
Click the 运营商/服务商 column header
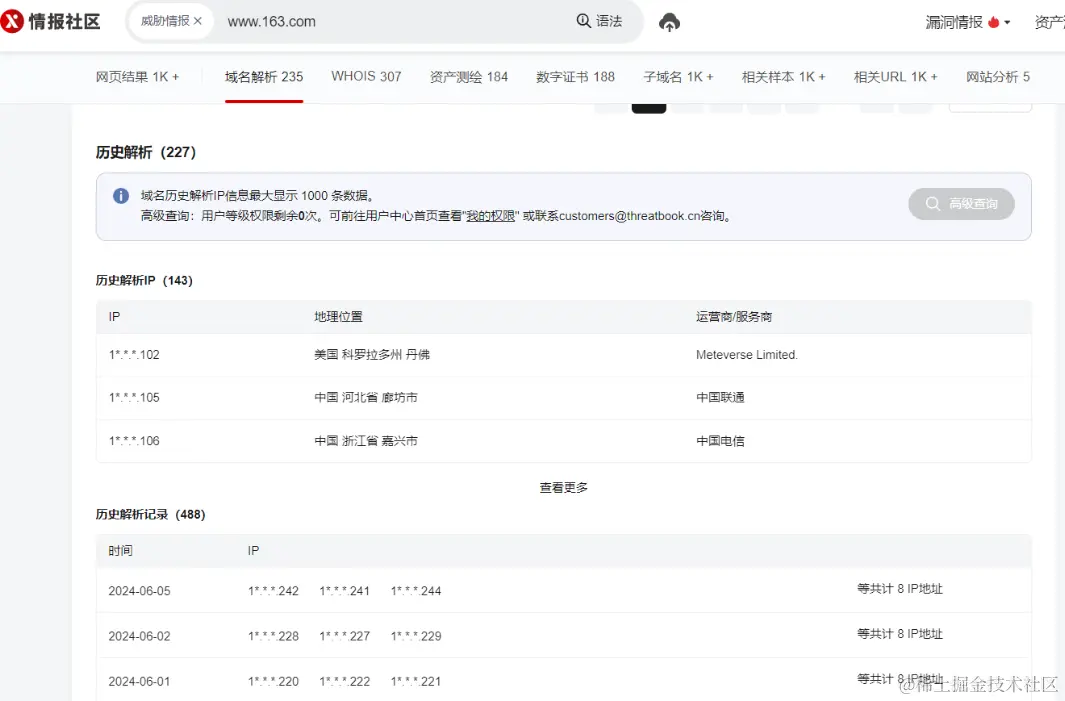click(x=734, y=317)
